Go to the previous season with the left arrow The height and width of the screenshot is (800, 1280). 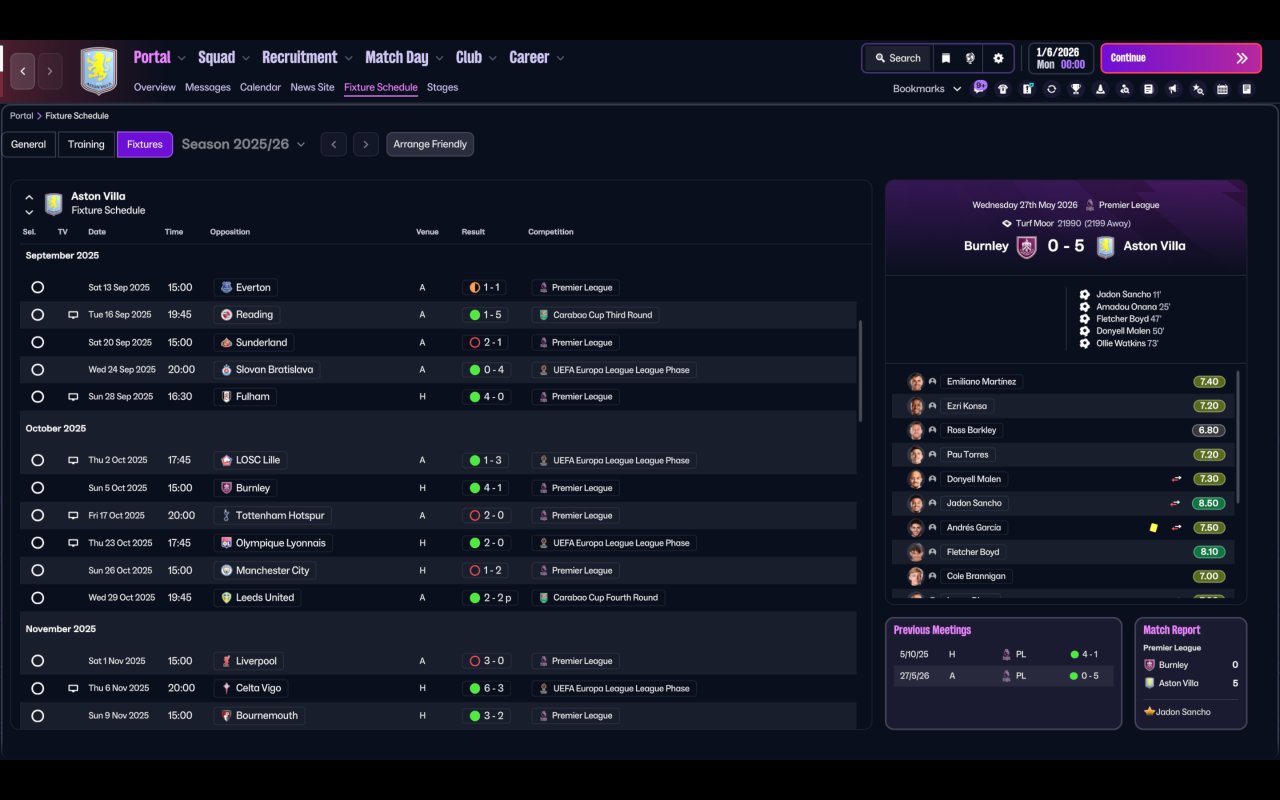[x=334, y=145]
